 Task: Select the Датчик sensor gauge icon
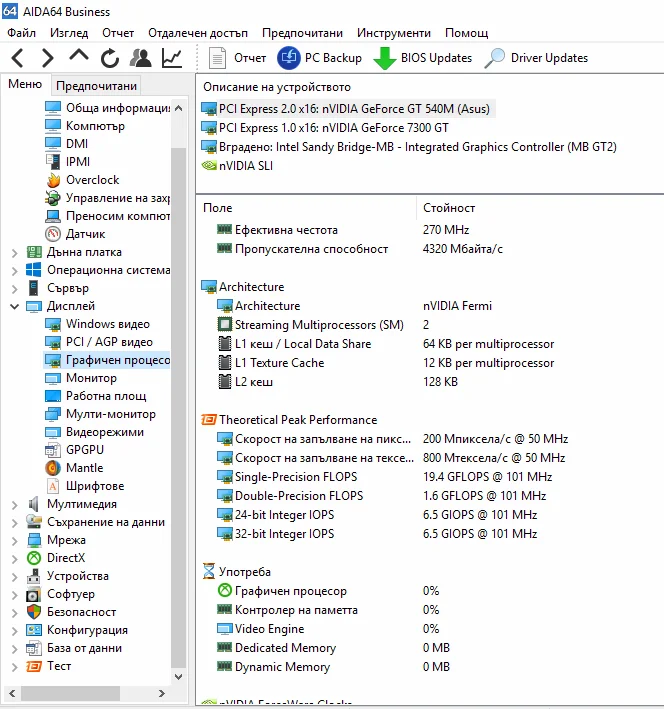pos(53,234)
